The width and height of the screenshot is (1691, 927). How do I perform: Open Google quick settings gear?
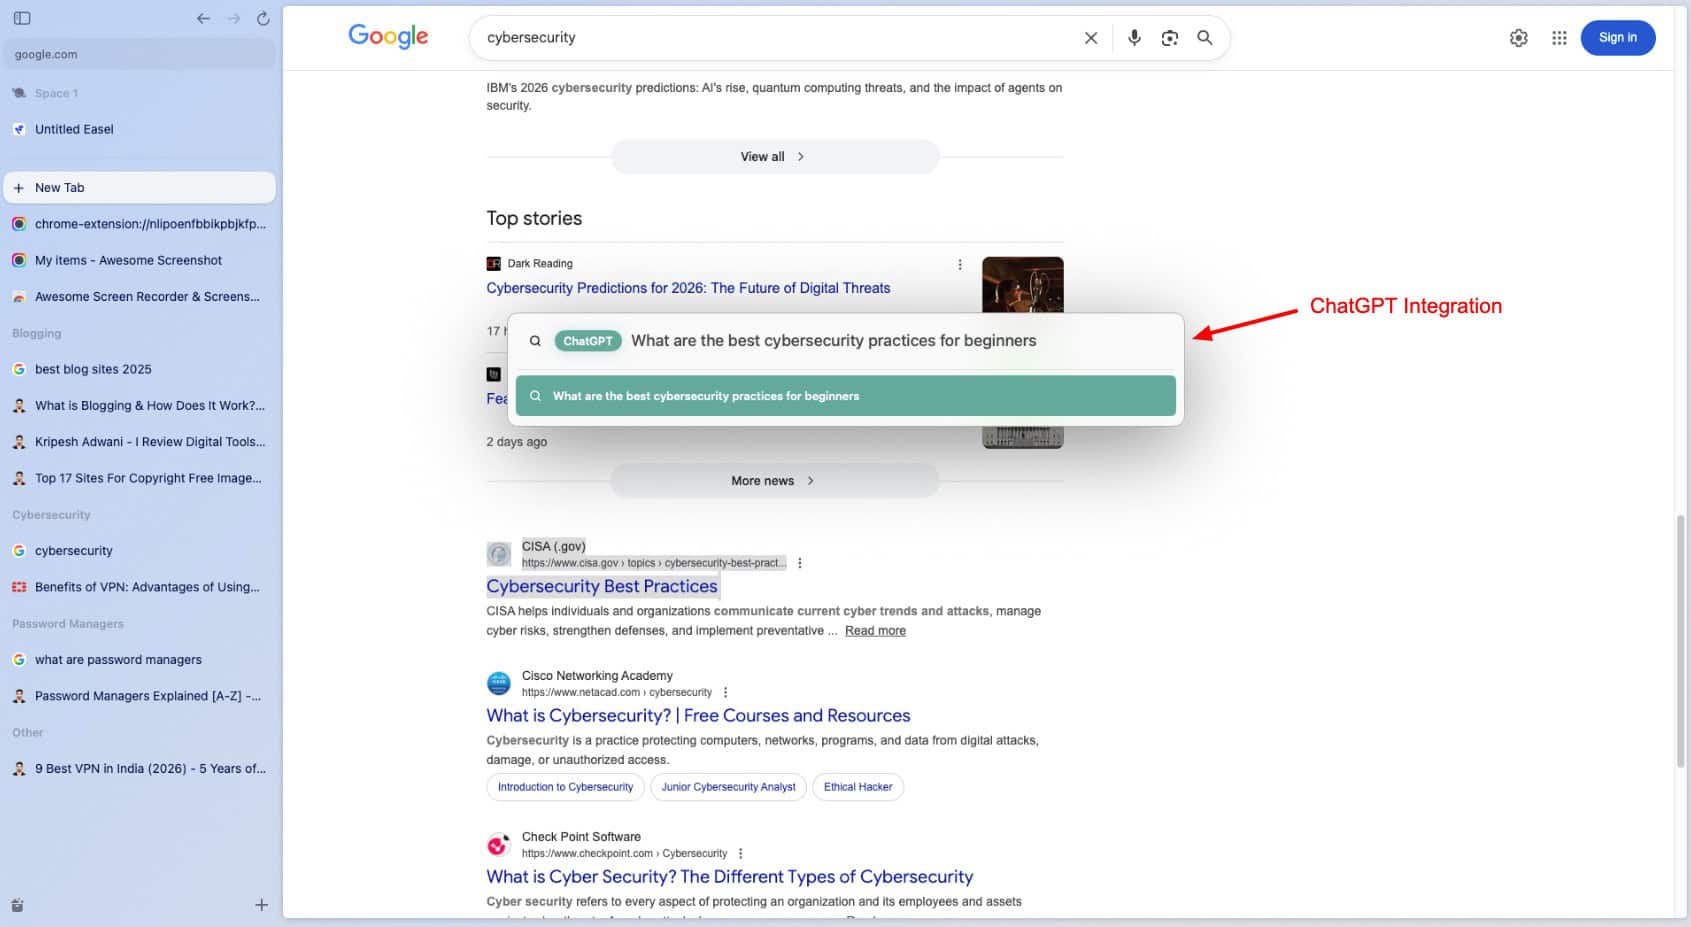[x=1518, y=38]
